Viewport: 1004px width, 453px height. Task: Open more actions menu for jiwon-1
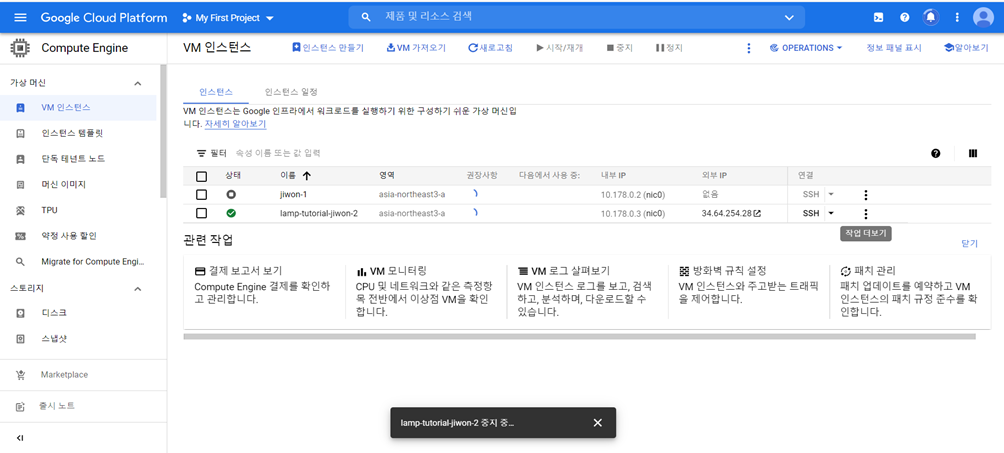(x=866, y=195)
